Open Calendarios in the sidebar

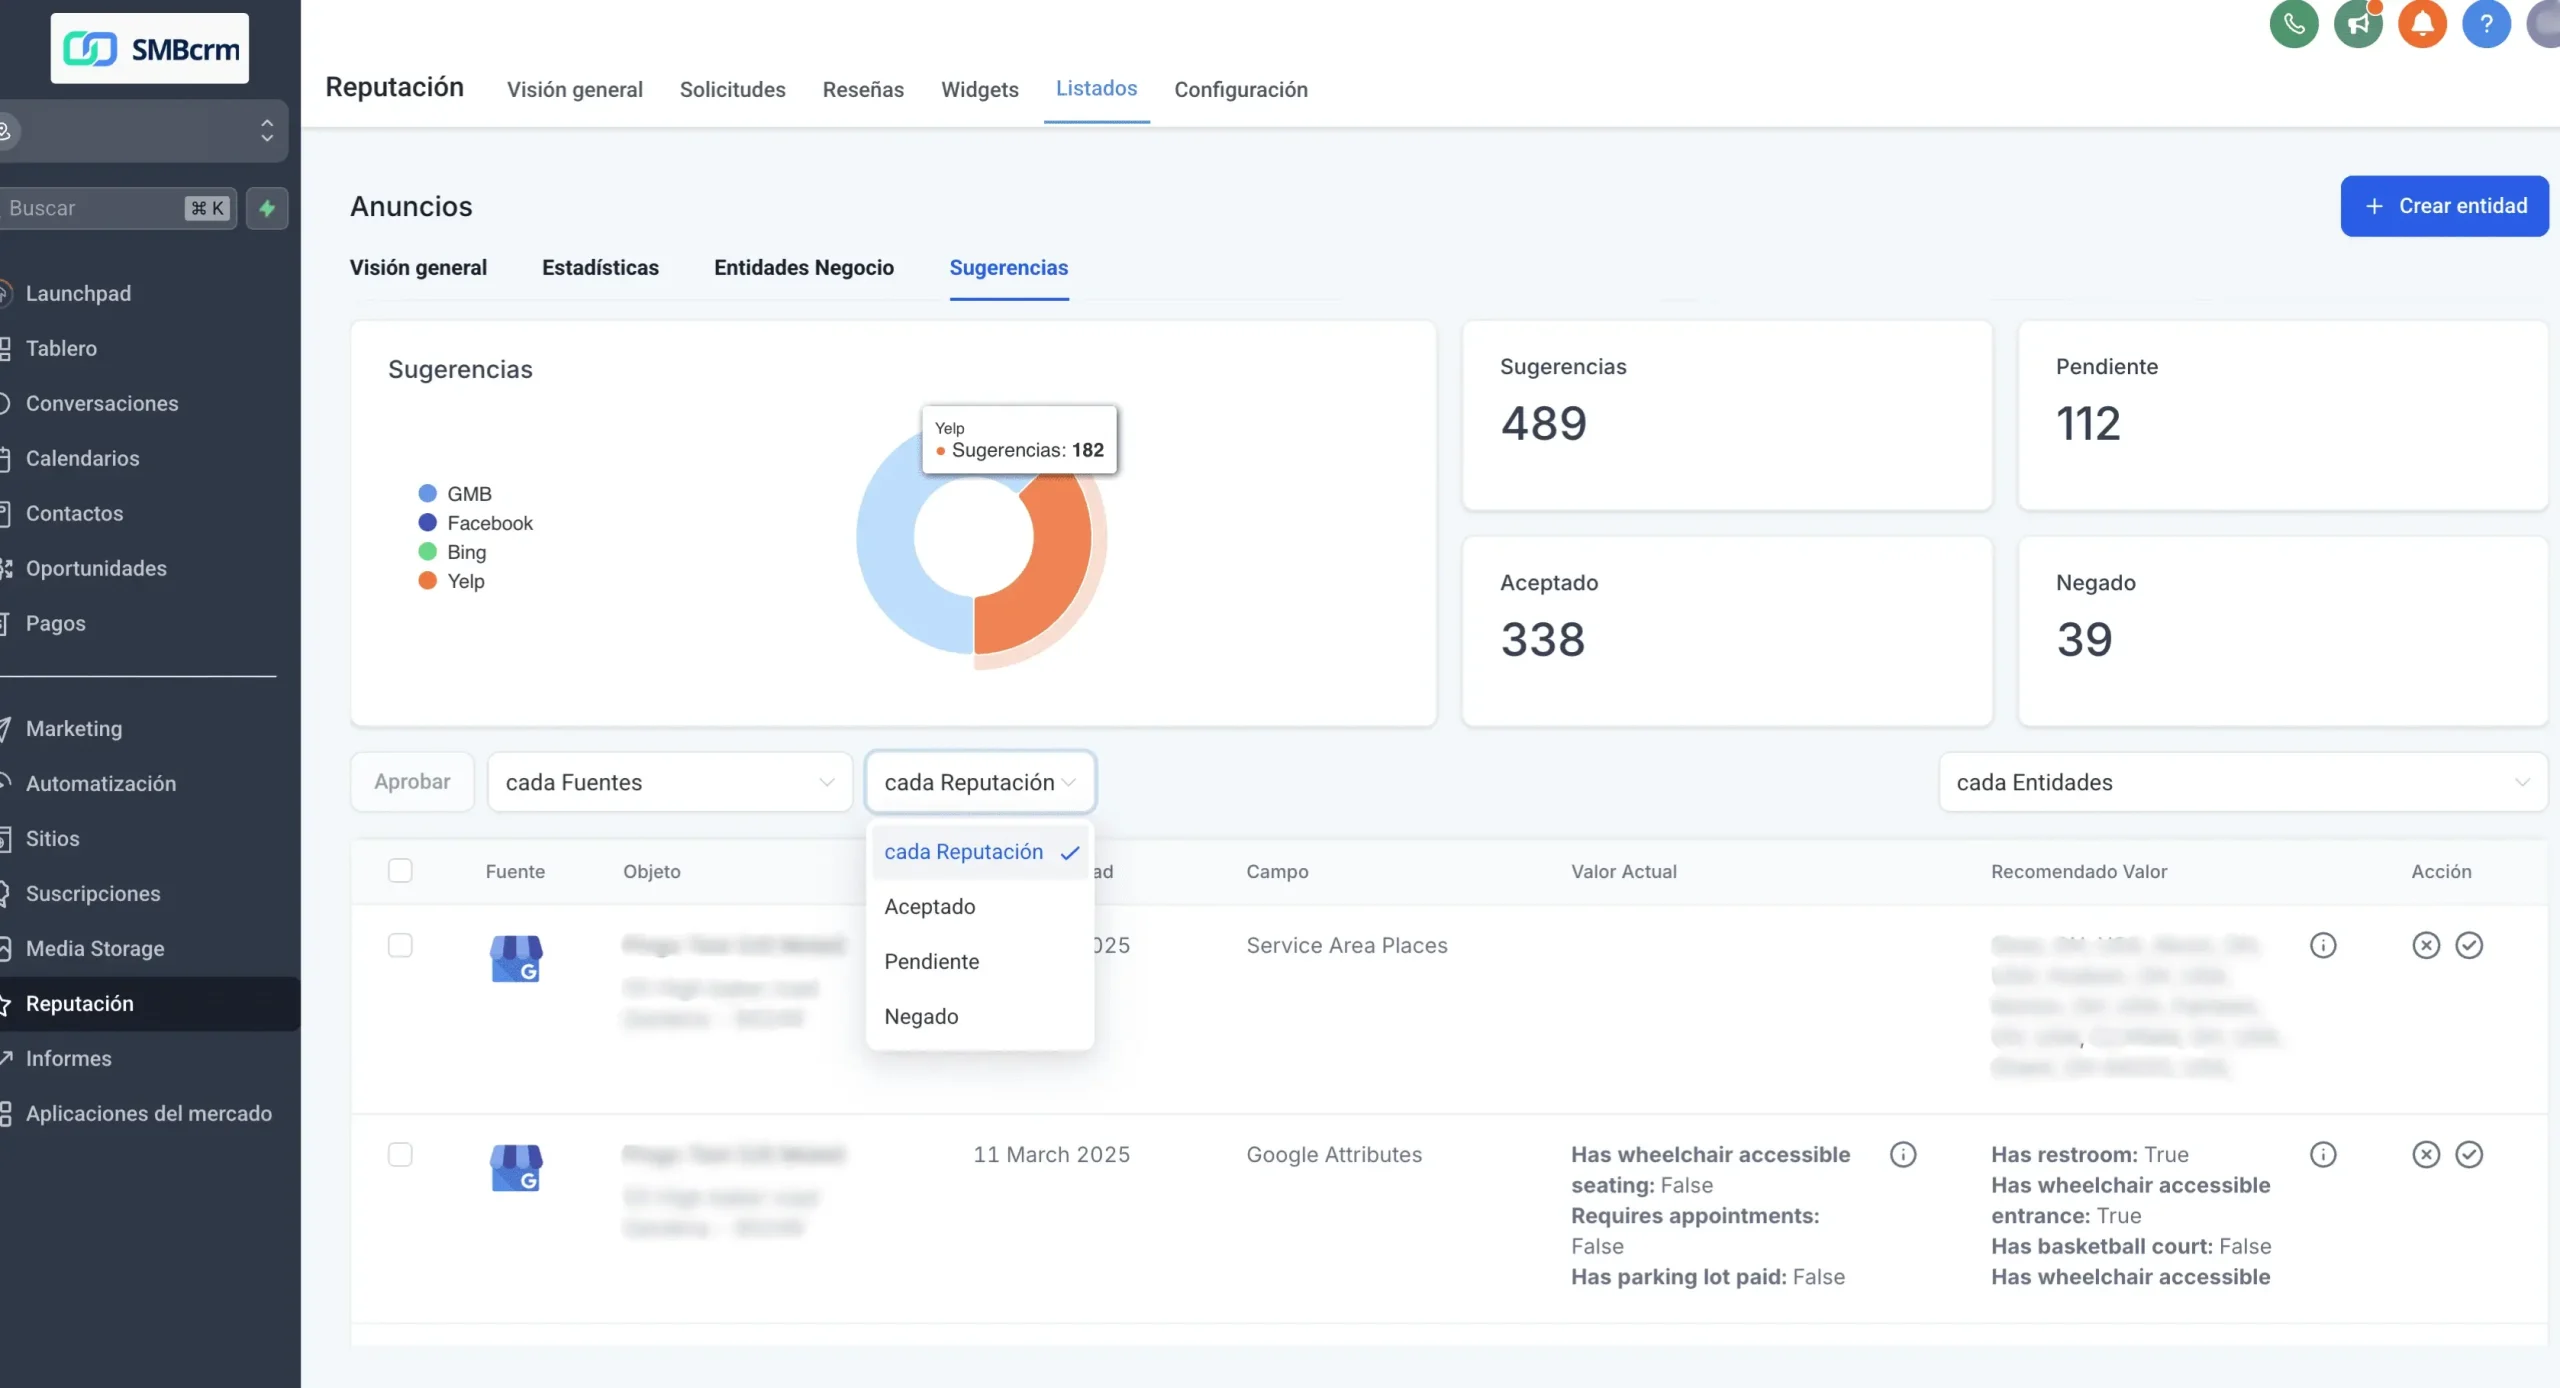click(82, 458)
